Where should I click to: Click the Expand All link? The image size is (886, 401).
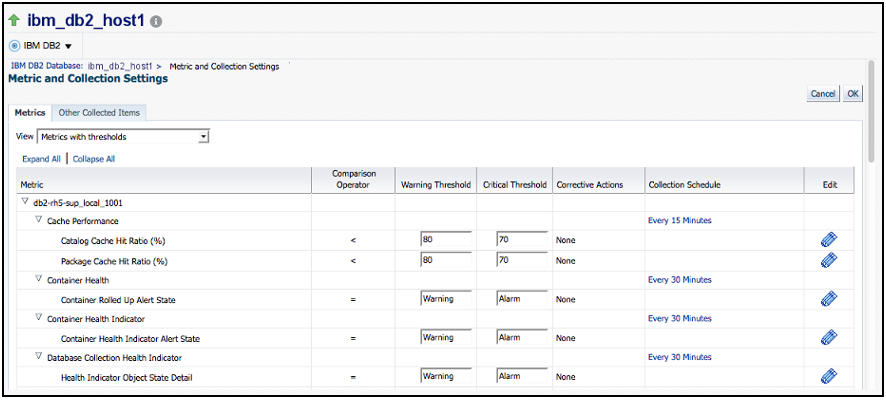(x=41, y=159)
